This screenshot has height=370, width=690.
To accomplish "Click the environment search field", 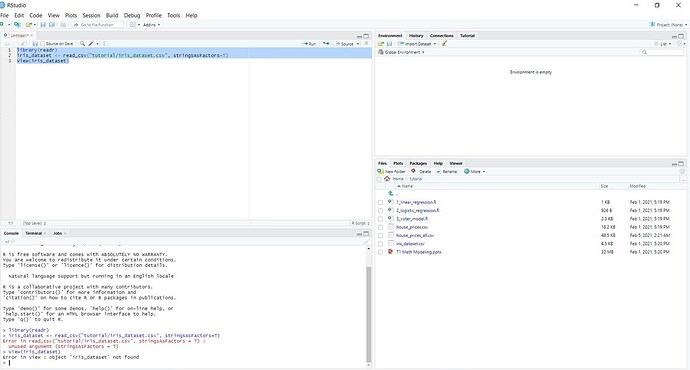I will [x=662, y=52].
